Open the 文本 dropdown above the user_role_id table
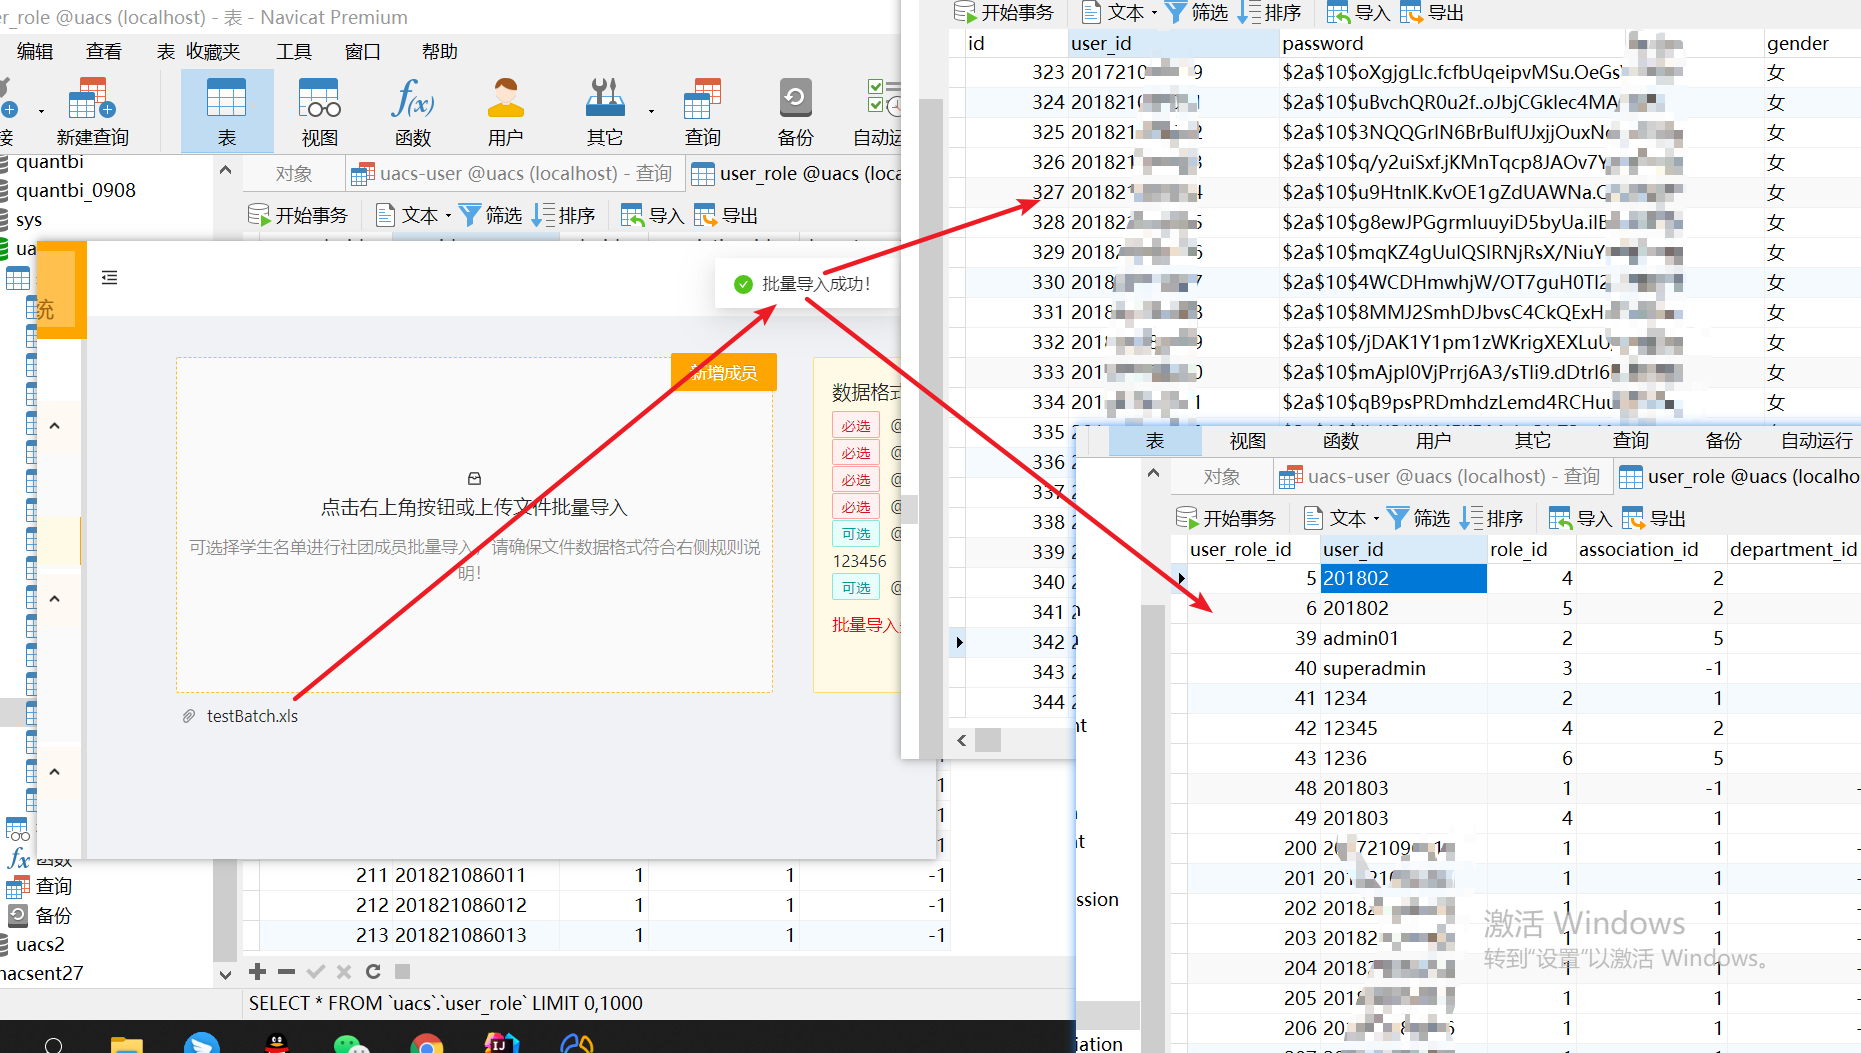This screenshot has width=1861, height=1053. pyautogui.click(x=1341, y=518)
